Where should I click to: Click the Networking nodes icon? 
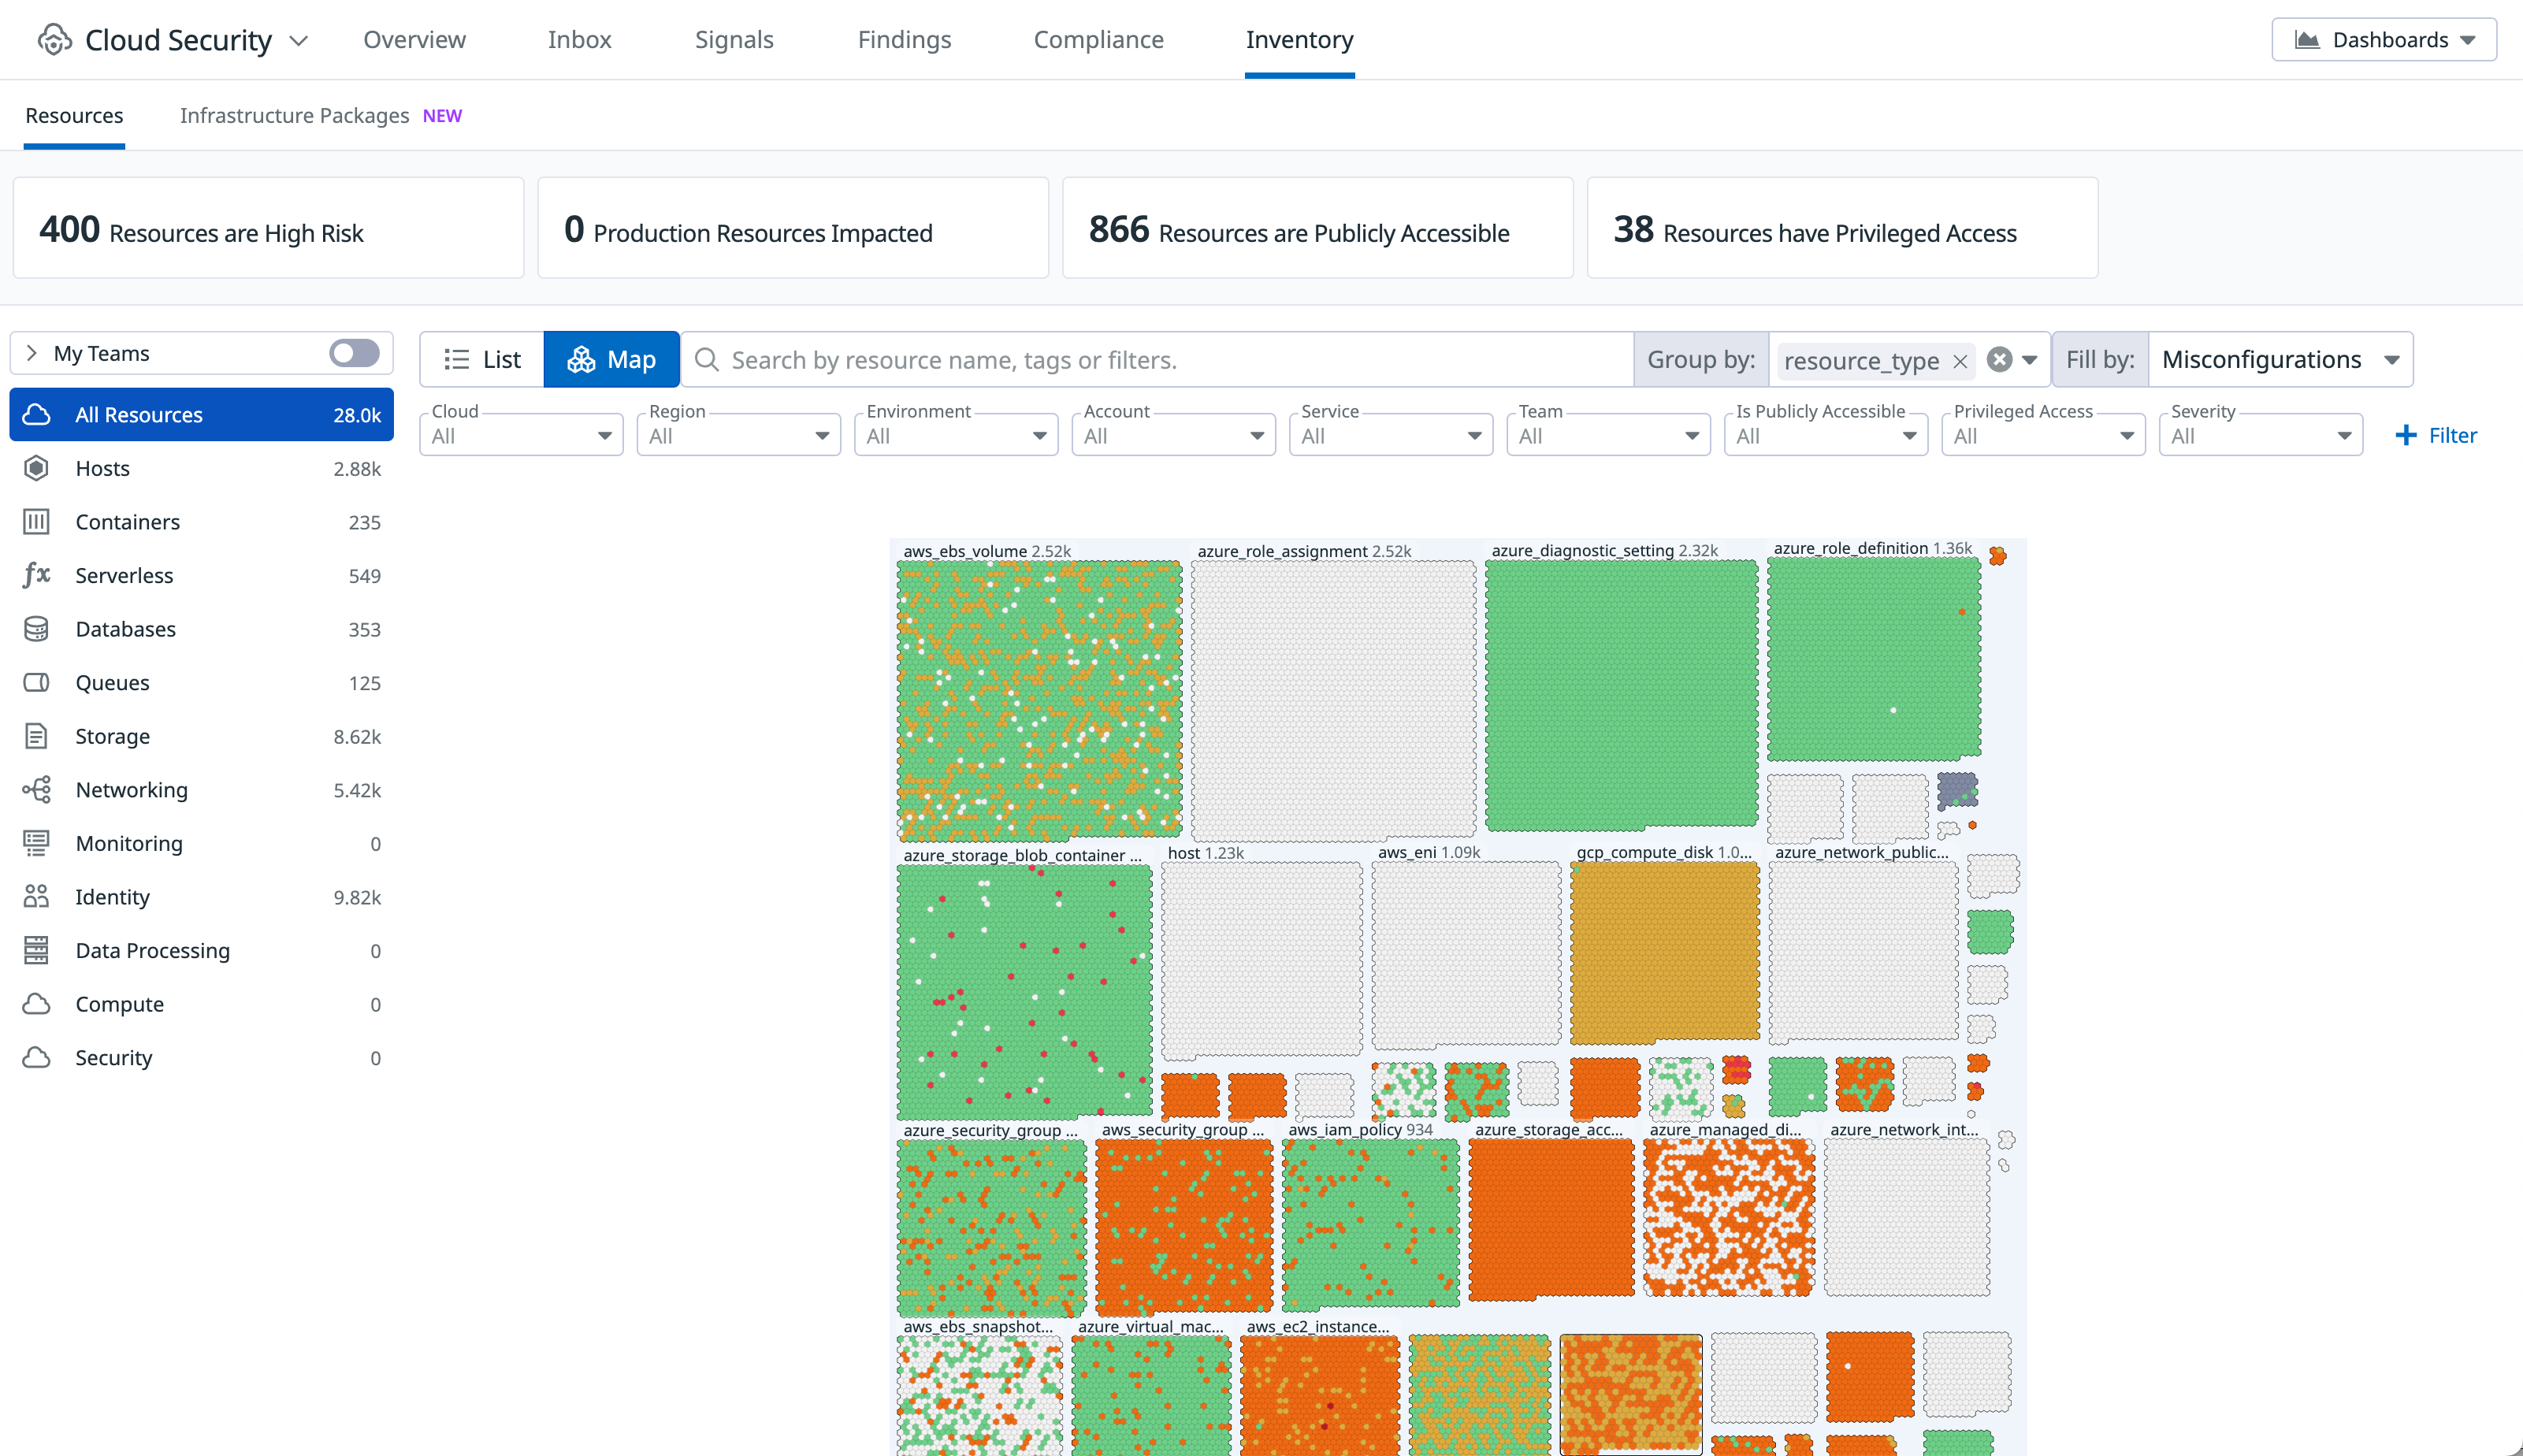(x=36, y=790)
